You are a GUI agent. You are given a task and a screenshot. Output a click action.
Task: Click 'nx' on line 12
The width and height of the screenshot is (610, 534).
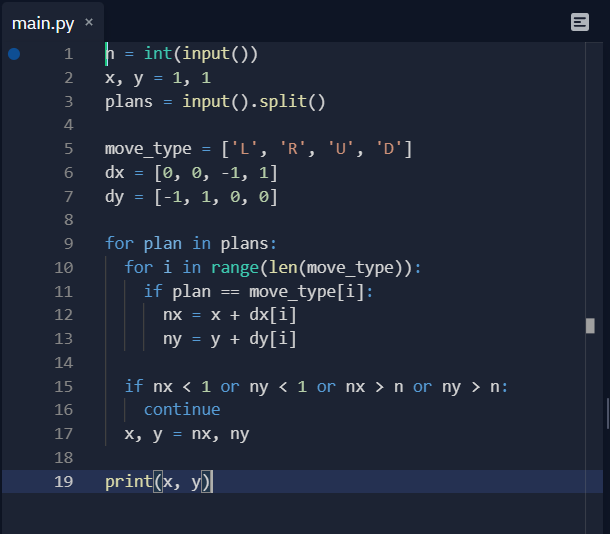(x=172, y=315)
